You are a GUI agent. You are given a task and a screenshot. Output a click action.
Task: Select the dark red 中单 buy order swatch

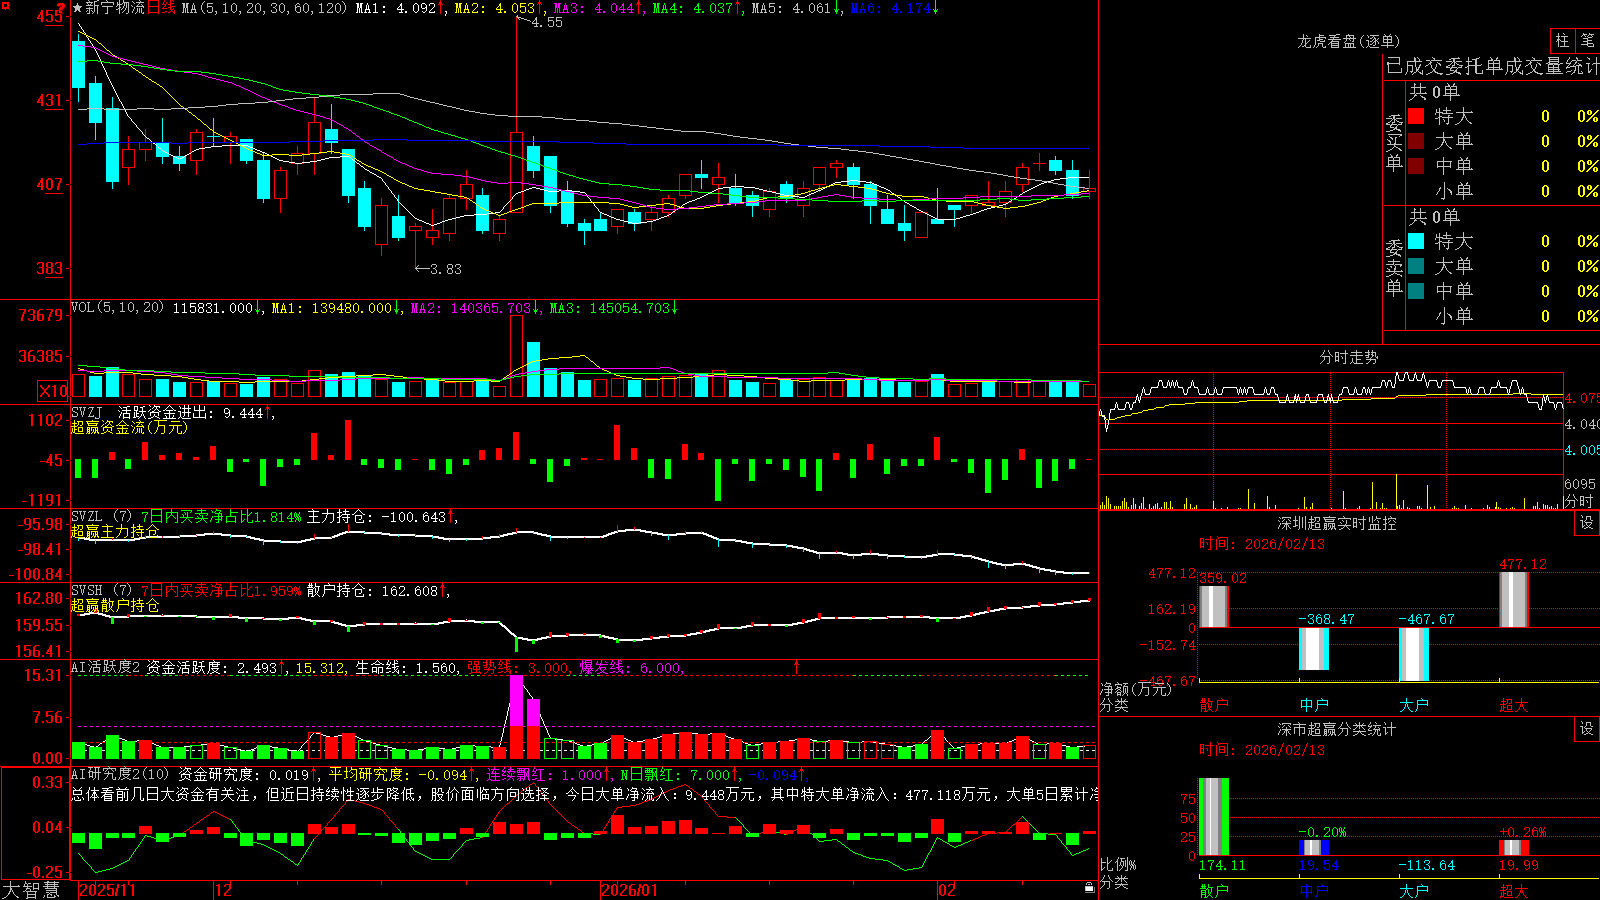pos(1416,166)
